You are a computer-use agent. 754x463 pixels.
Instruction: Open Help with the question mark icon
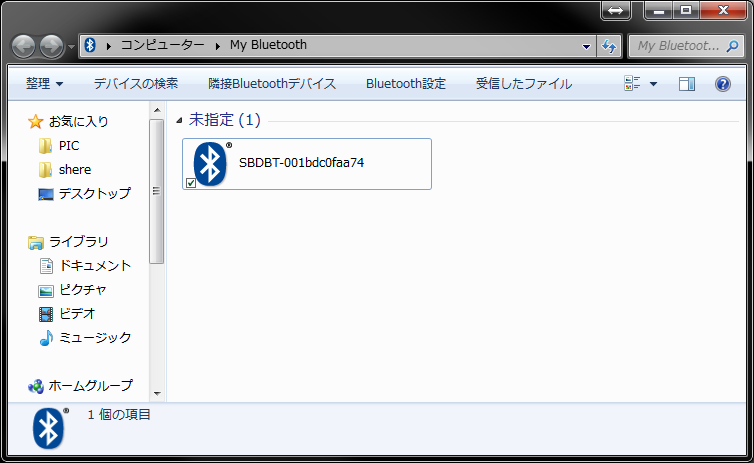(x=723, y=84)
